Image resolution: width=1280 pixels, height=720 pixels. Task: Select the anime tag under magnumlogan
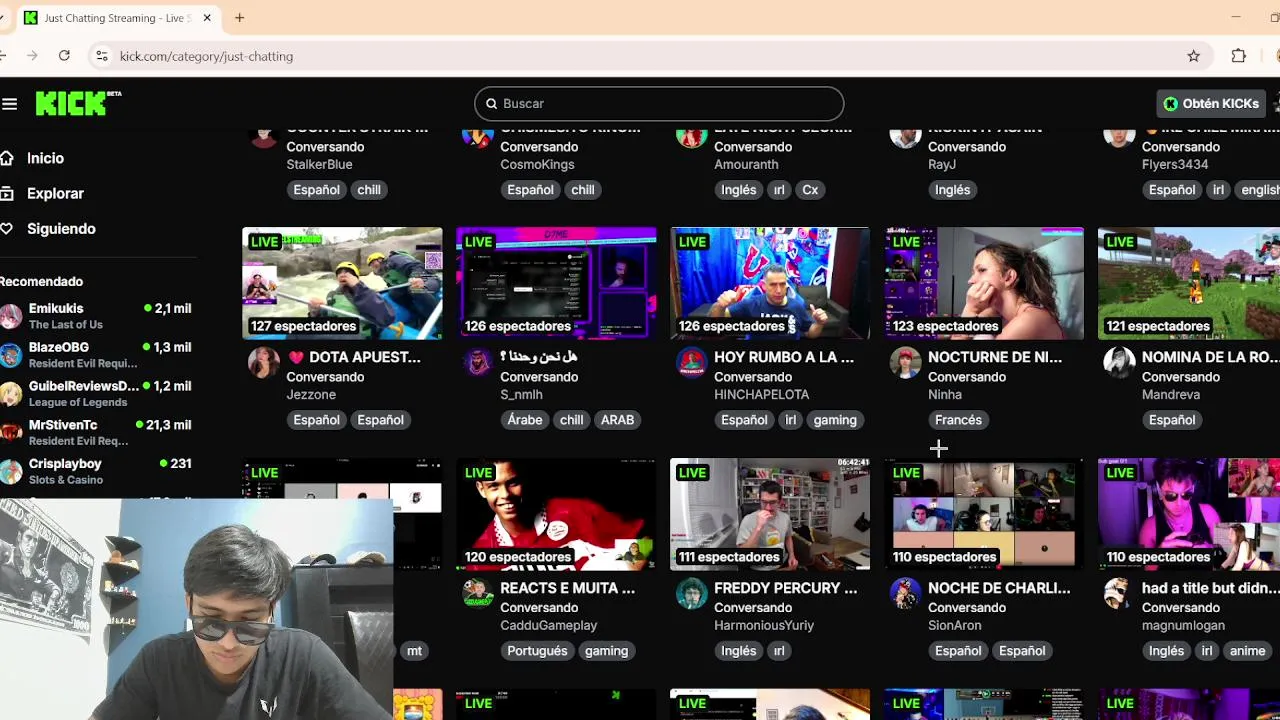1247,651
